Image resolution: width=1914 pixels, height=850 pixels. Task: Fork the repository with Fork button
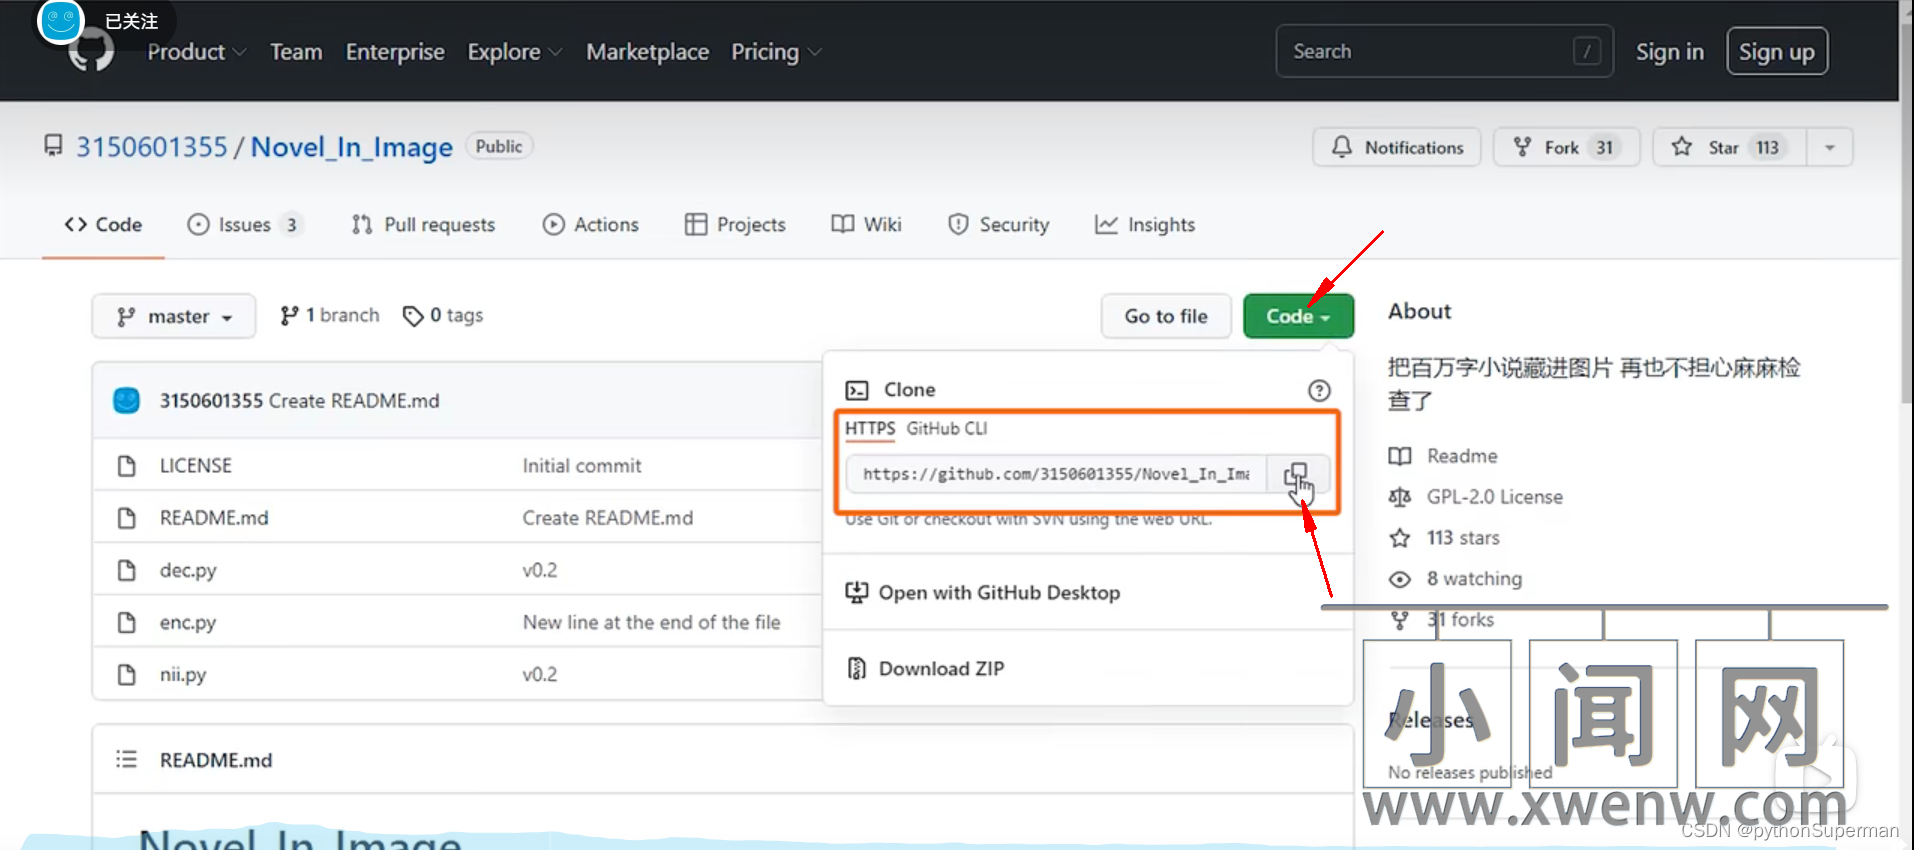(x=1566, y=147)
